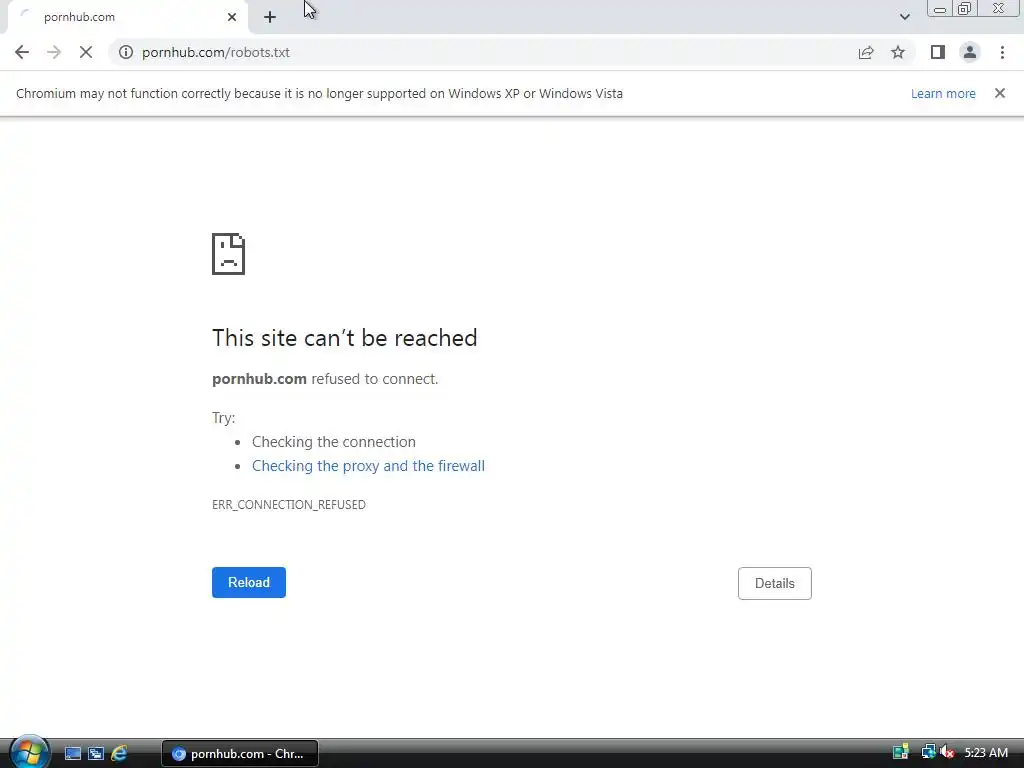Open the profile avatar menu
Image resolution: width=1024 pixels, height=768 pixels.
coord(970,52)
